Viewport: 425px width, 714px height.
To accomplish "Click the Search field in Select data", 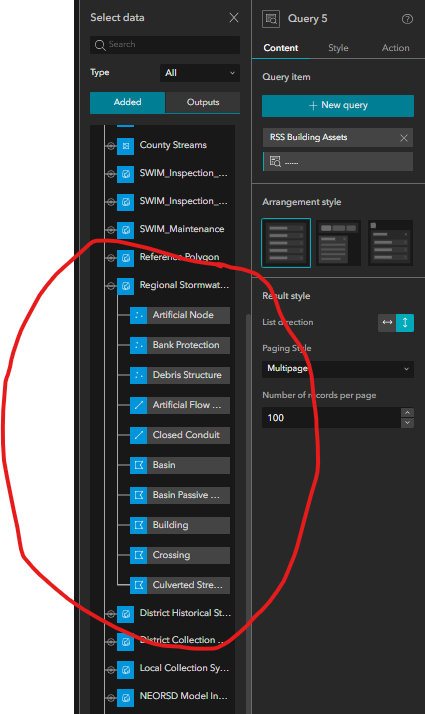I will (165, 45).
